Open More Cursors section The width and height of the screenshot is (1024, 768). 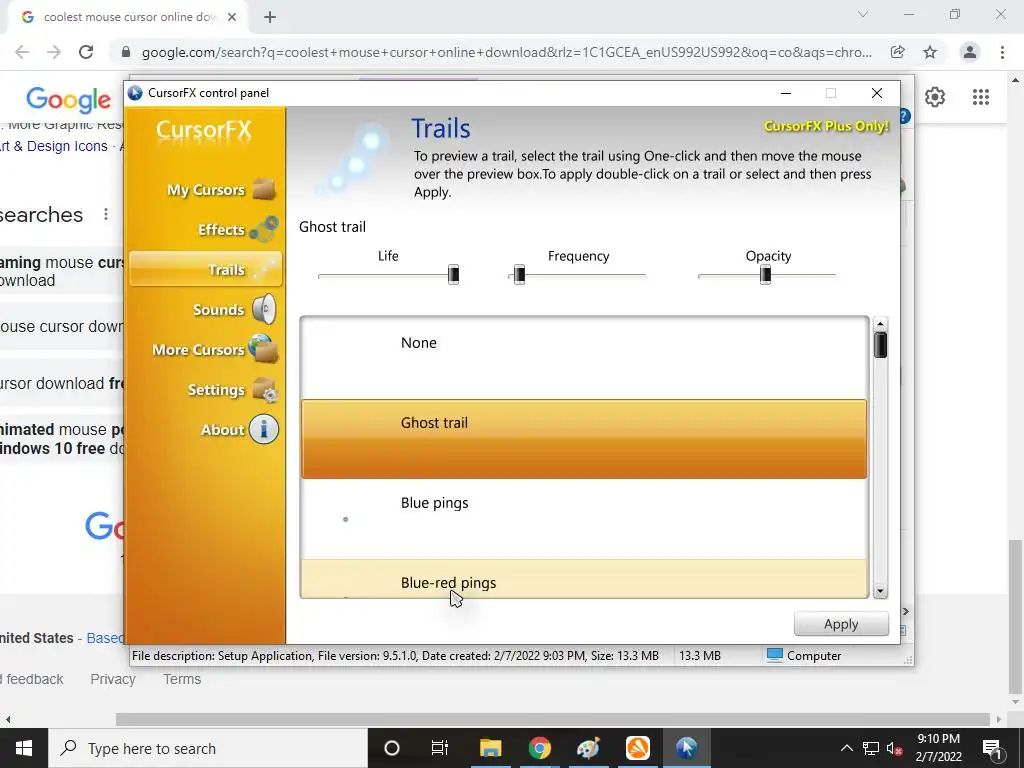point(206,349)
